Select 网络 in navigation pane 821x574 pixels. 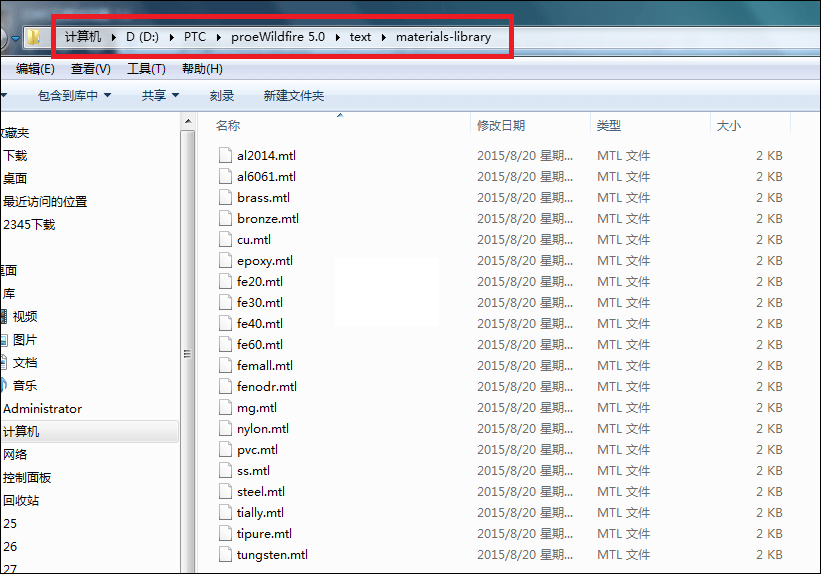[x=15, y=455]
